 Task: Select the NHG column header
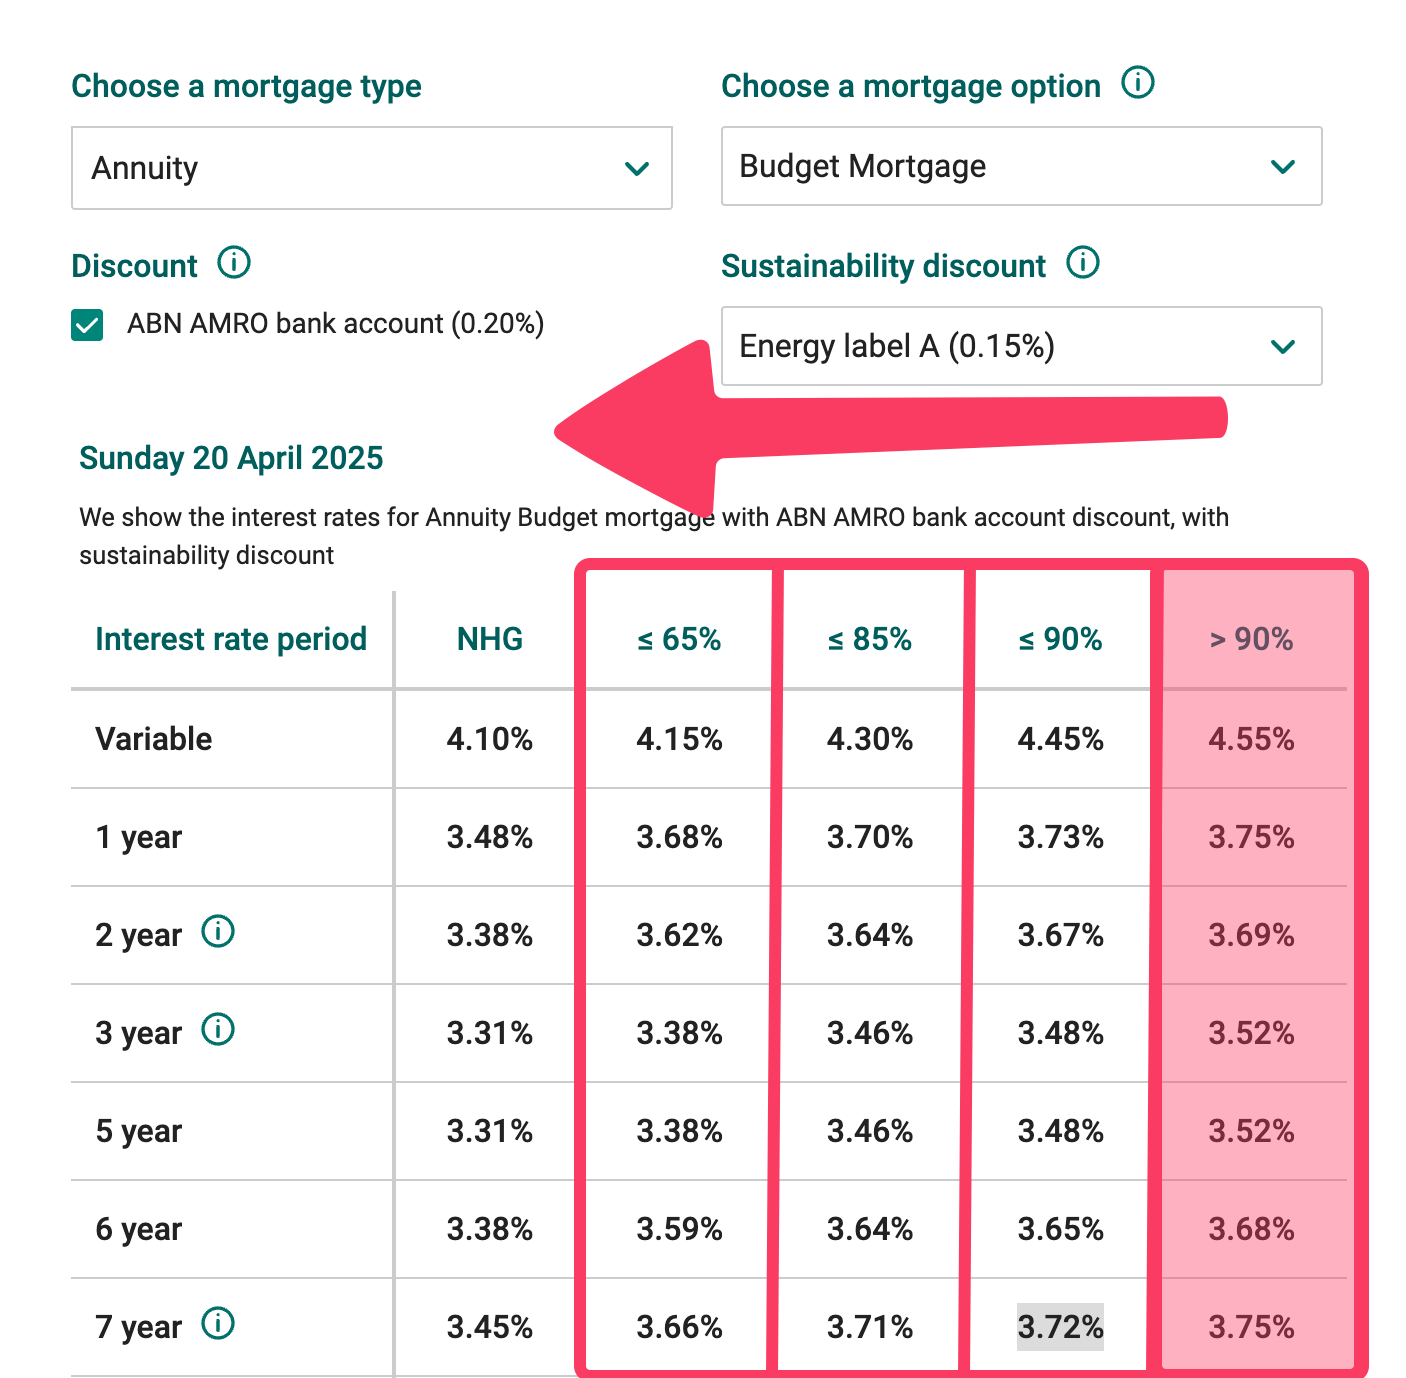click(490, 639)
